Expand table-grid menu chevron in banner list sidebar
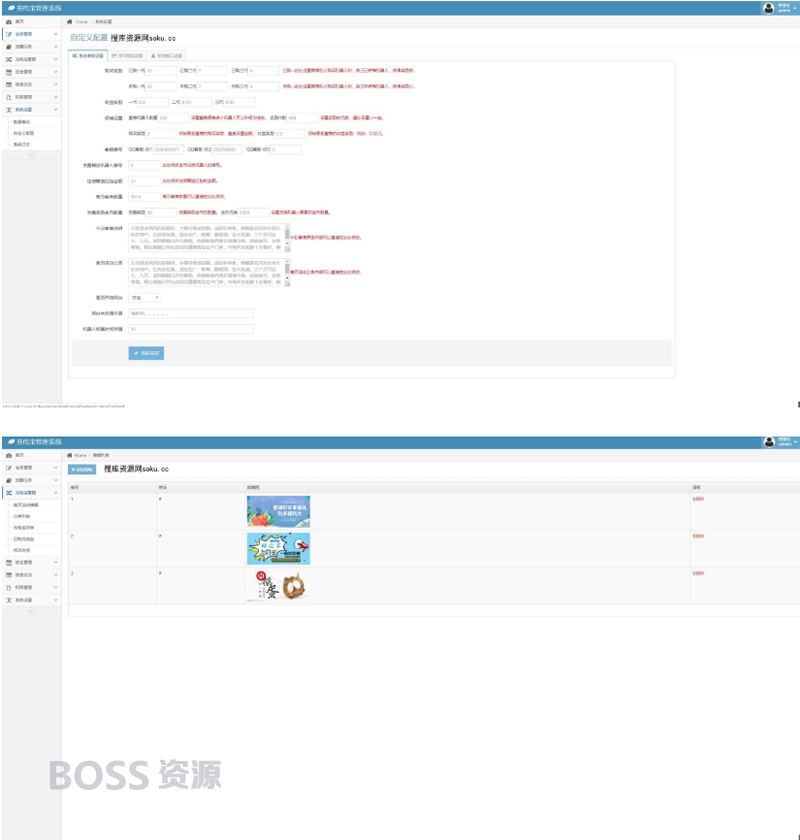The height and width of the screenshot is (840, 800). point(55,575)
